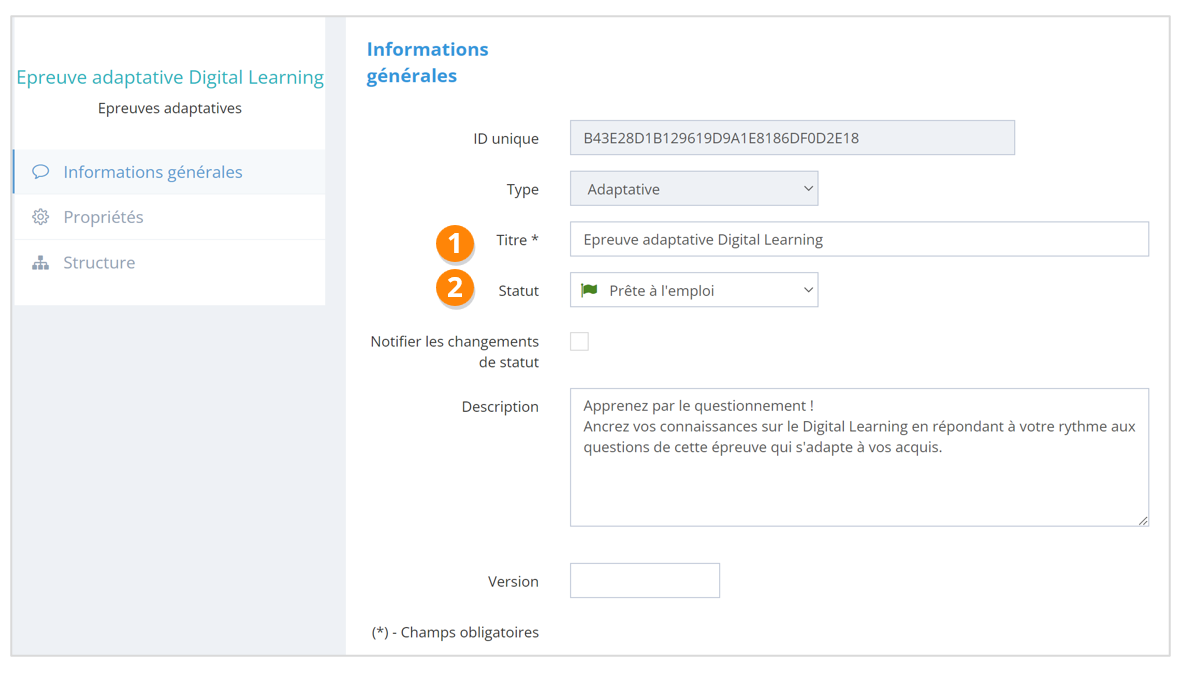Toggle the Notifier les changements de statut checkbox

579,342
